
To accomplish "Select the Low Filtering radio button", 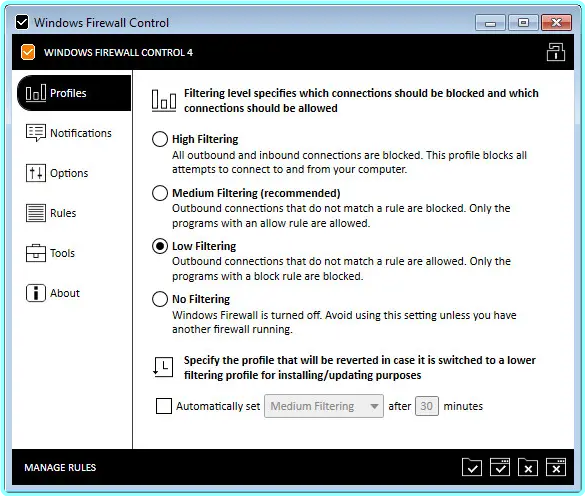I will pos(160,246).
